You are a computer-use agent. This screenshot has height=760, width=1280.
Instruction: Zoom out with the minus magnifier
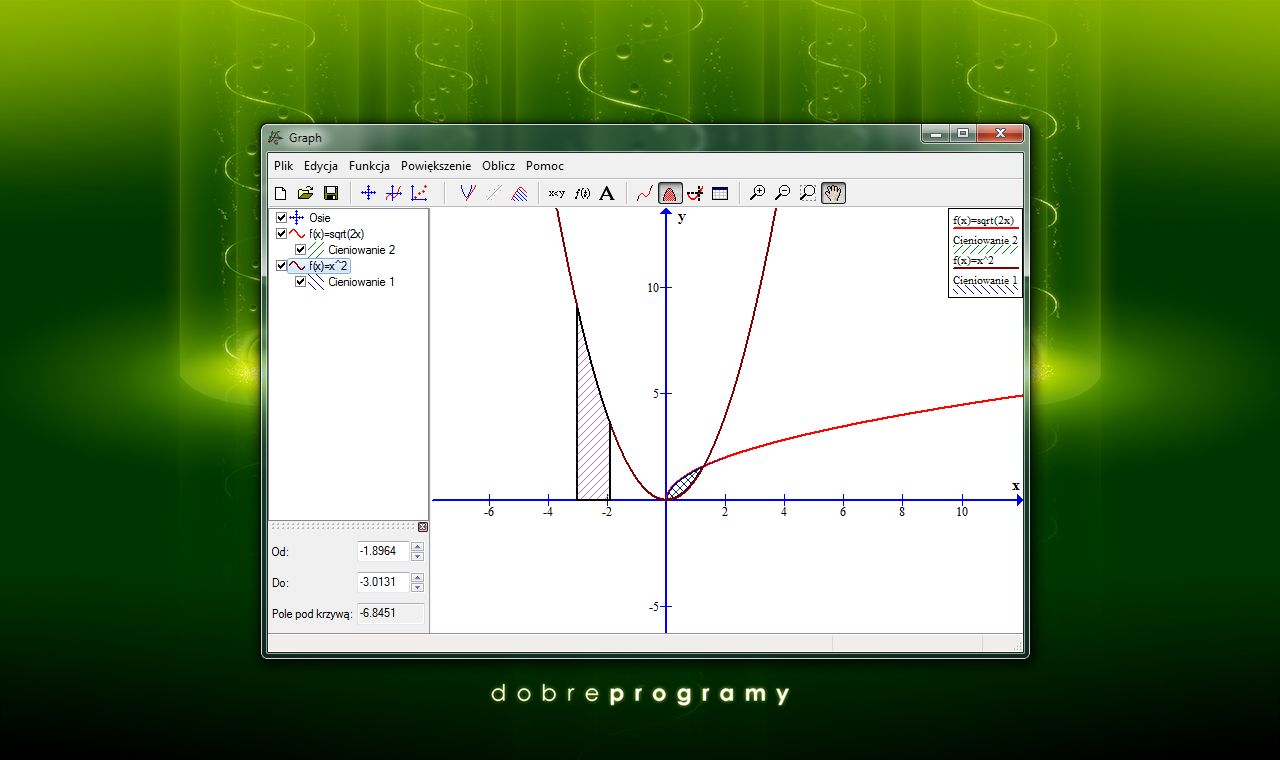(x=783, y=193)
